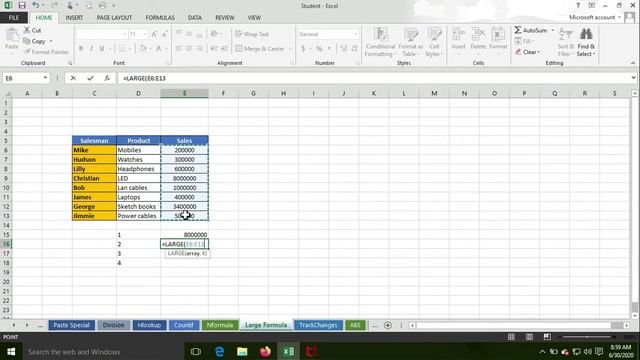Select column E header
640x360 pixels.
tap(184, 93)
